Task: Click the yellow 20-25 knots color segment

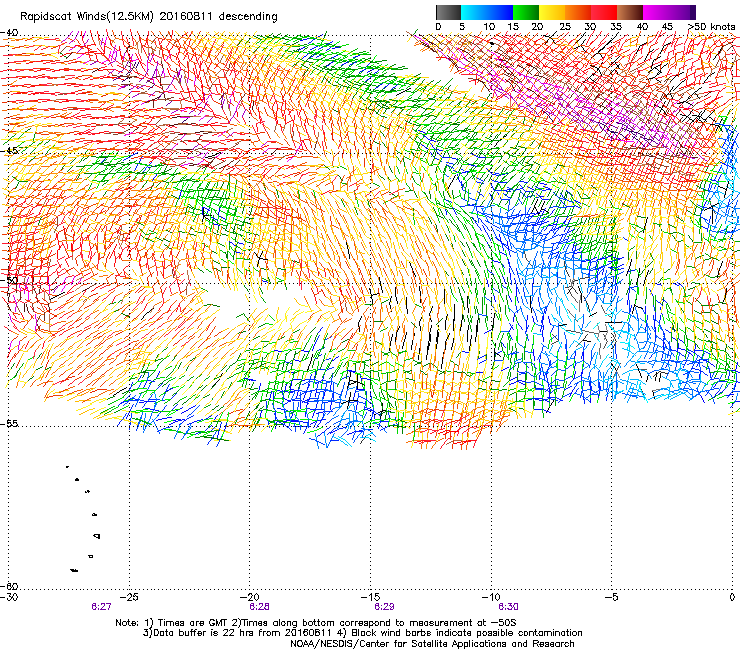Action: pos(552,12)
